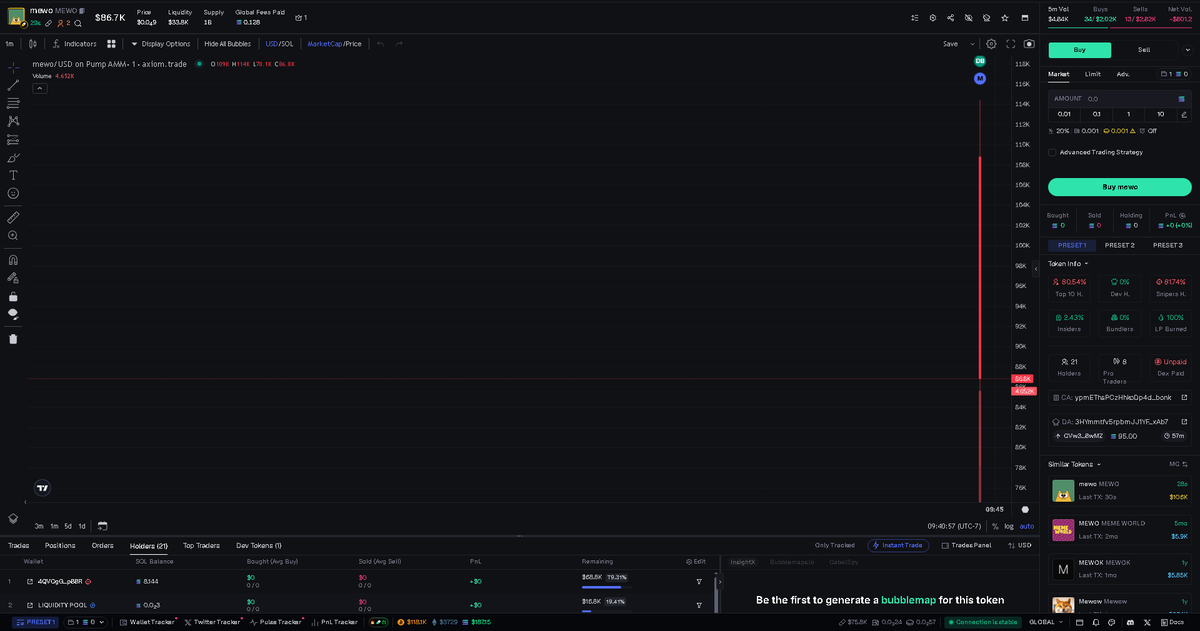Add mewo to favorites with star

pyautogui.click(x=1004, y=18)
